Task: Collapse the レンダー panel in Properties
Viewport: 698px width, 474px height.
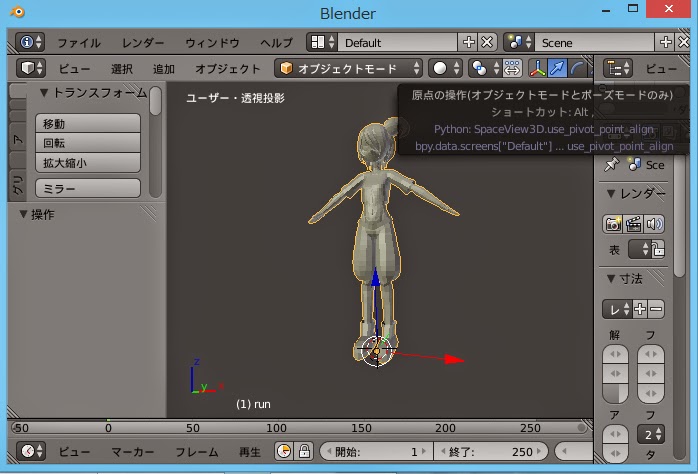Action: point(611,194)
